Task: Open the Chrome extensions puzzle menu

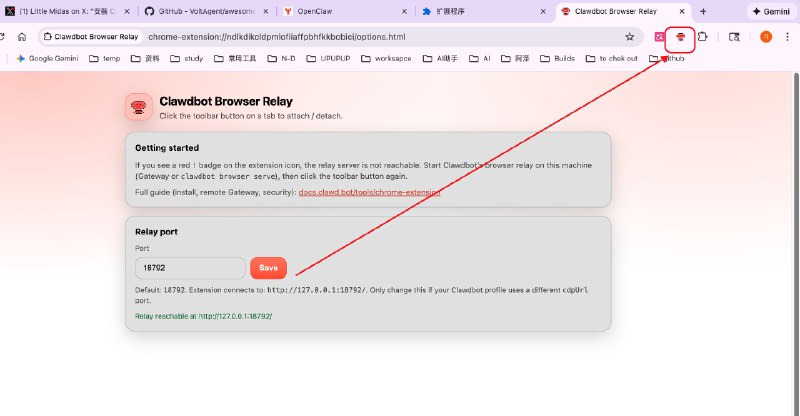Action: [703, 37]
